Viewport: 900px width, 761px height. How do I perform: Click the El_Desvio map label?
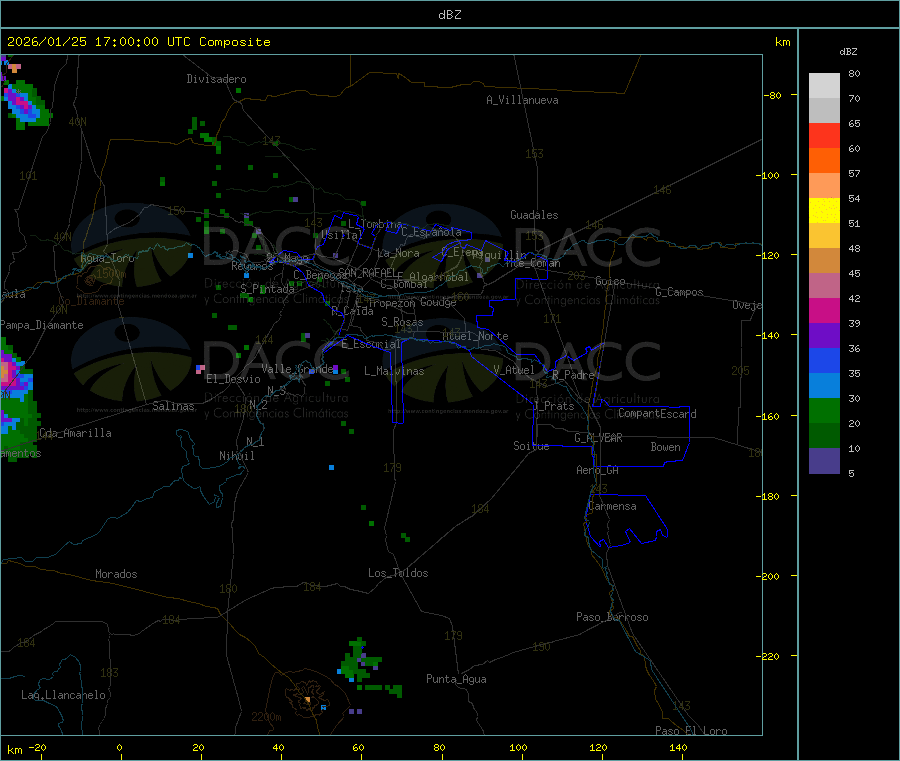[x=233, y=379]
